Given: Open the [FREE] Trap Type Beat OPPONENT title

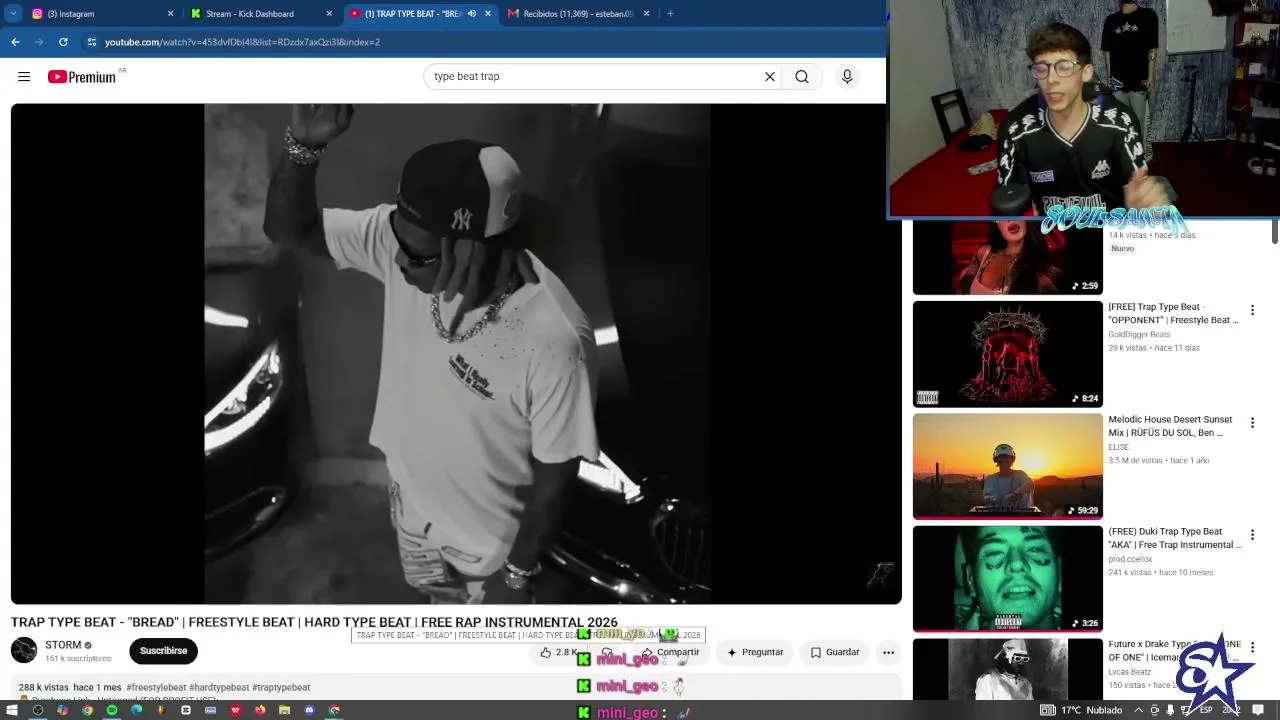Looking at the screenshot, I should (1173, 313).
